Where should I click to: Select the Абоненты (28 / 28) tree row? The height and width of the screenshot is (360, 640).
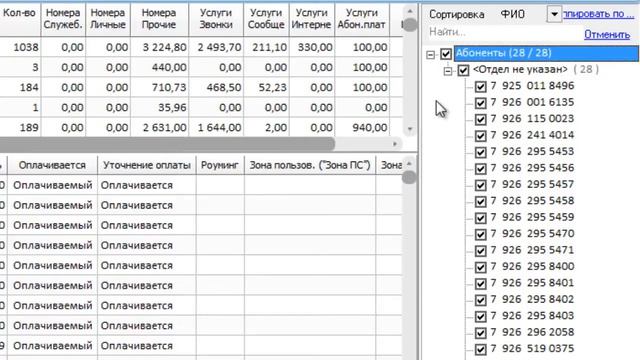[546, 53]
